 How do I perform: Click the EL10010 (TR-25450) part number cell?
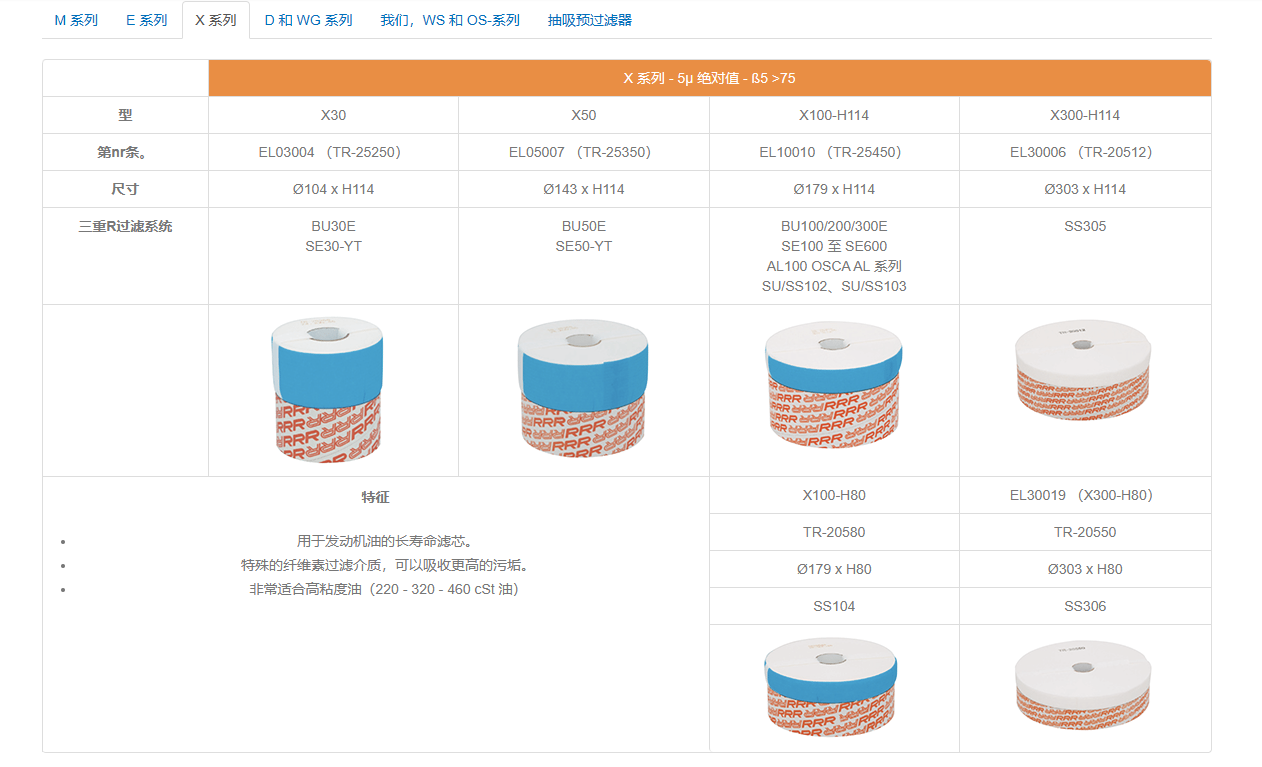(x=834, y=152)
